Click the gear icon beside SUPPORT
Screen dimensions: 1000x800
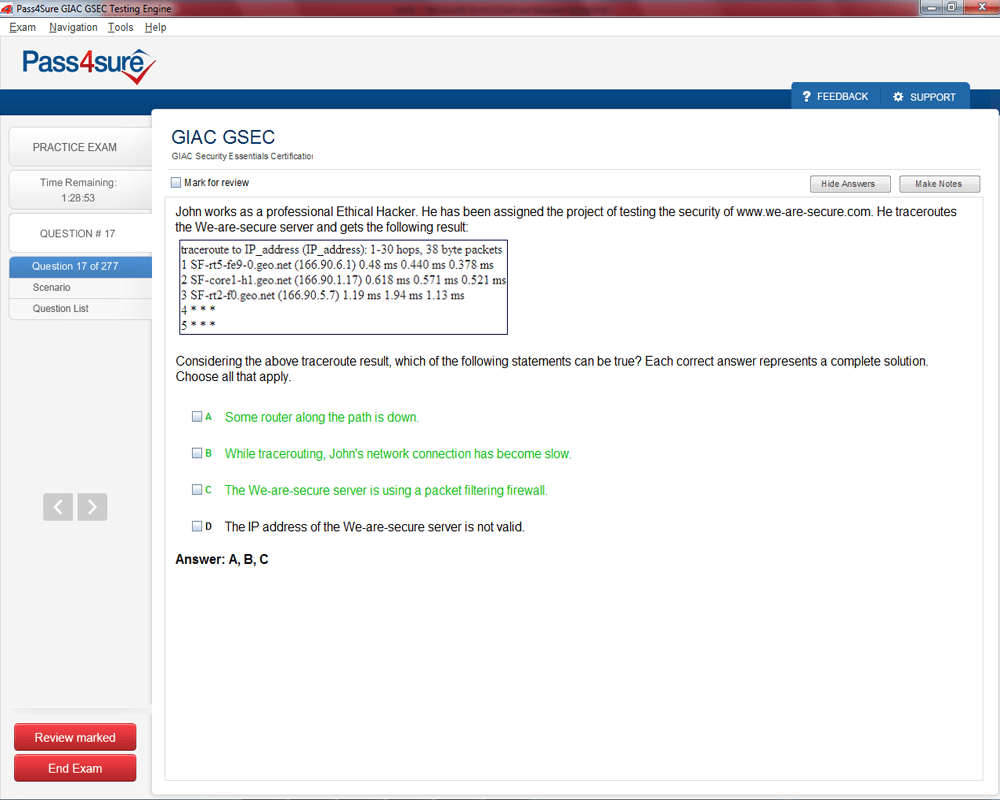click(898, 97)
